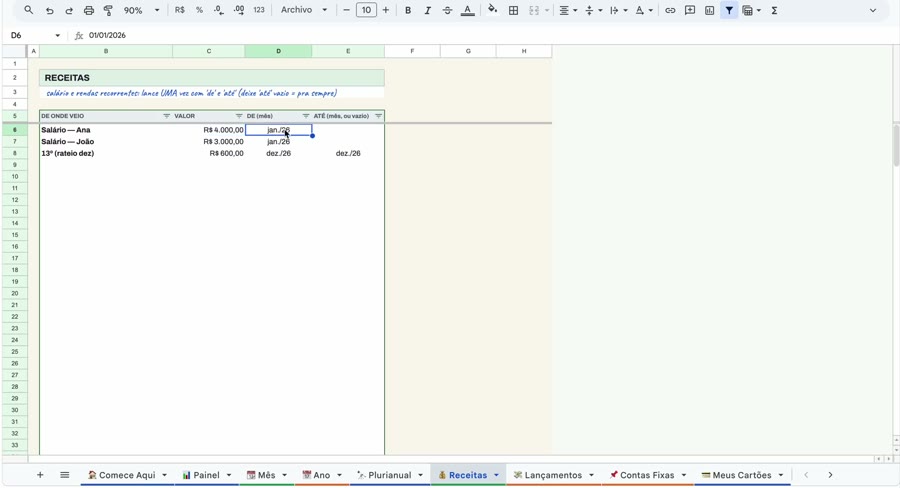Select the R$ 600,00 value cell
900x488 pixels.
tap(208, 153)
